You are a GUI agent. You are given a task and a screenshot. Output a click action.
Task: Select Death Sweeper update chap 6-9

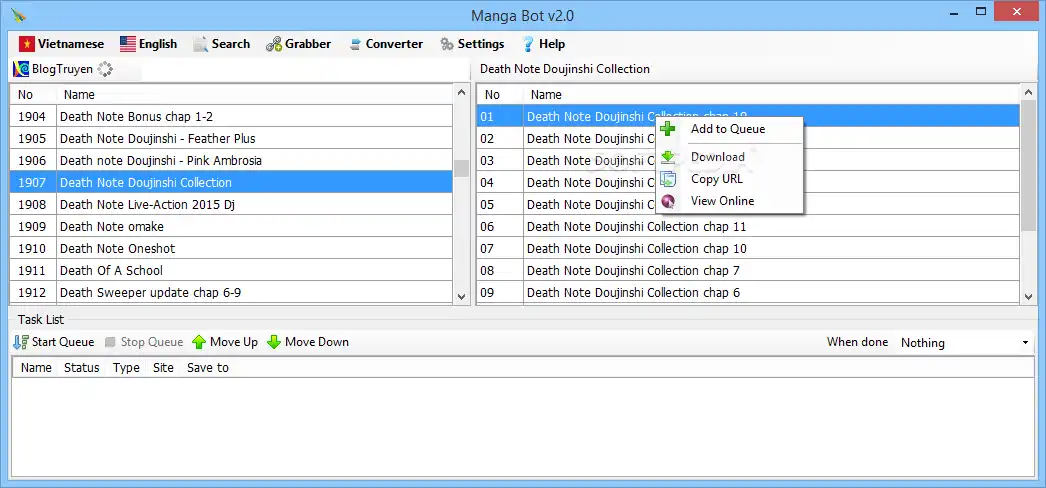tap(231, 293)
